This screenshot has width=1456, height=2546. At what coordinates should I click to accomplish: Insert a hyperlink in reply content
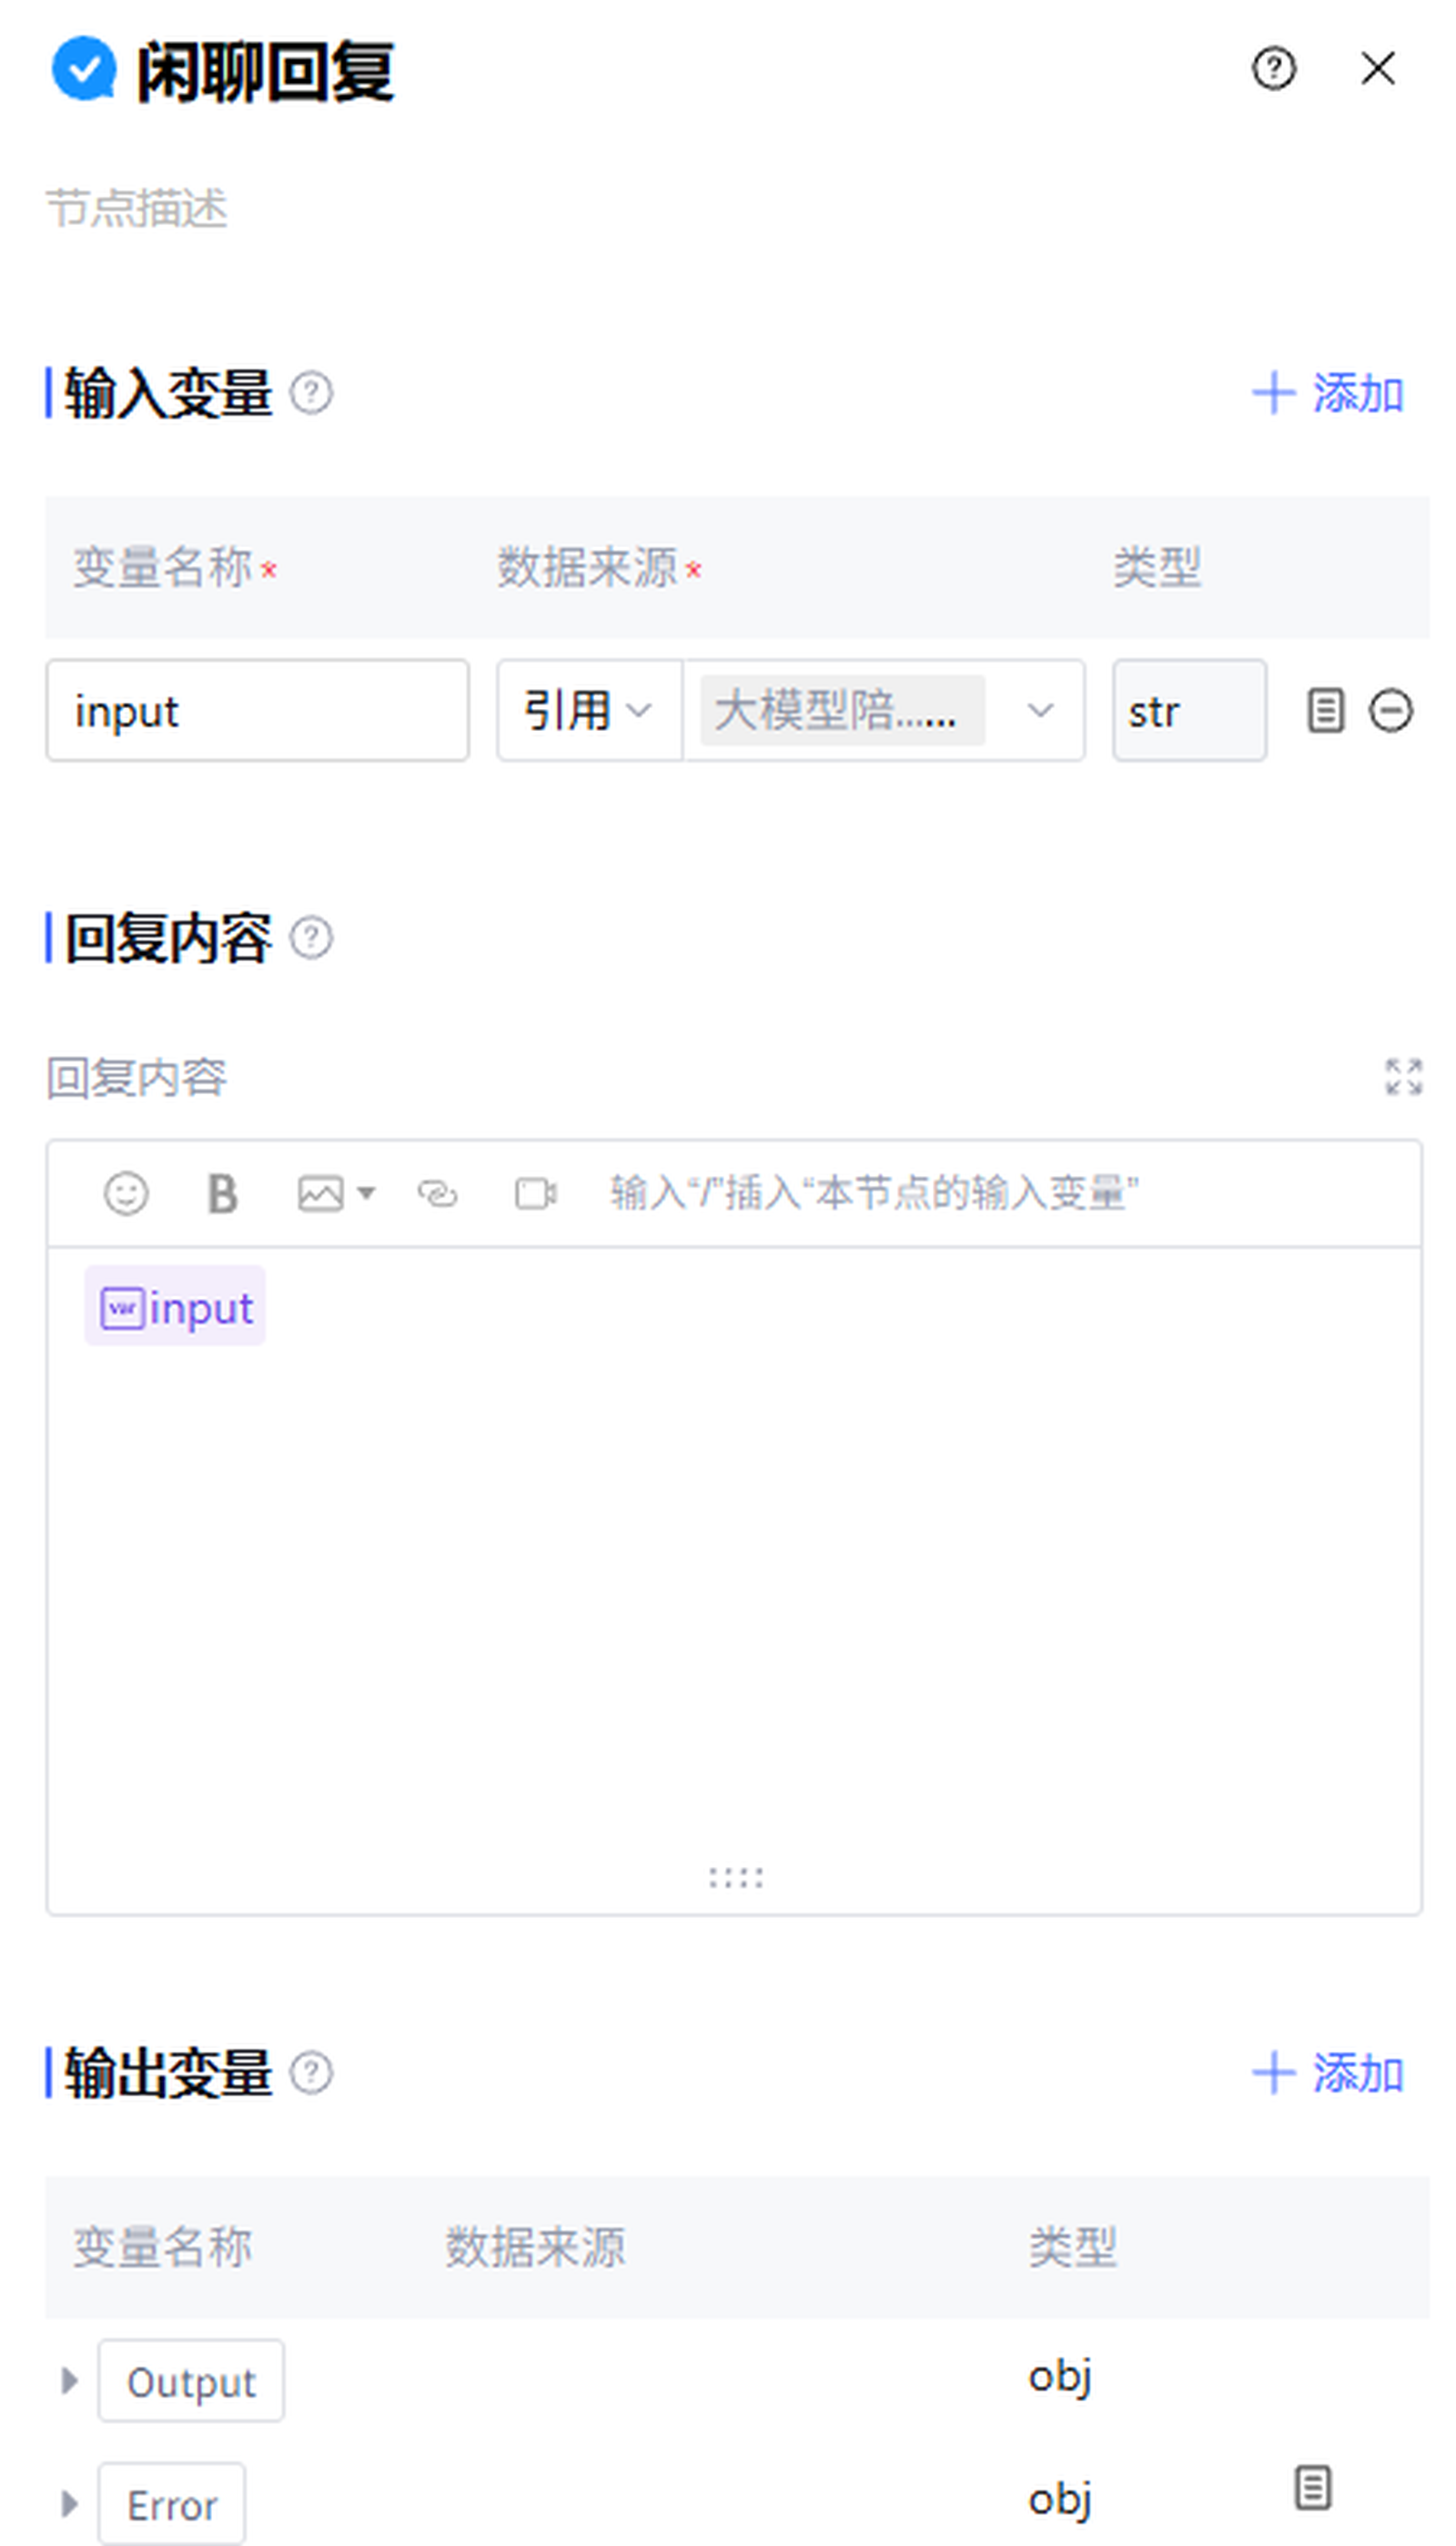tap(437, 1193)
